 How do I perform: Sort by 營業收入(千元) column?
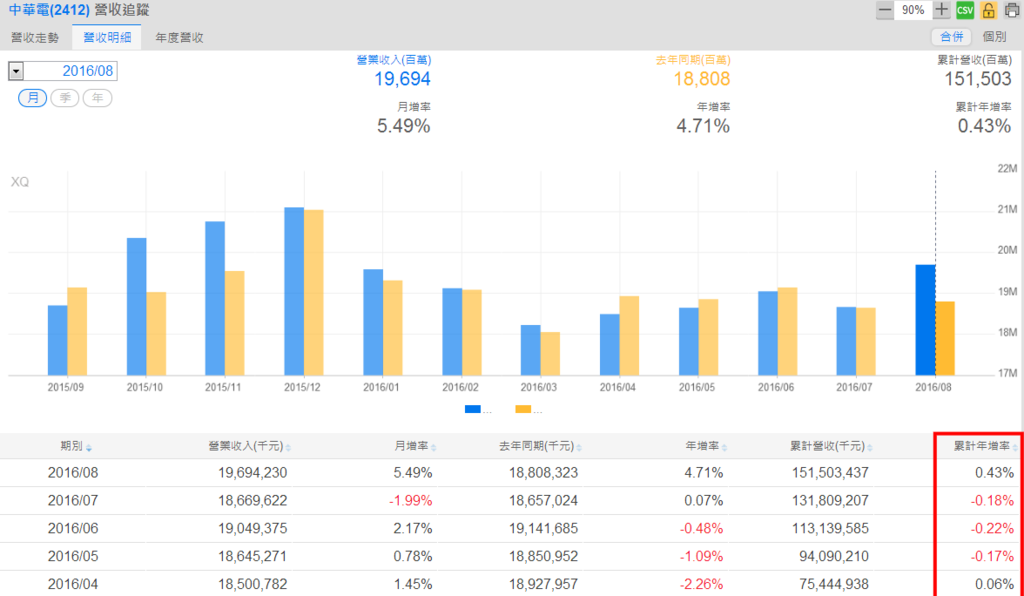(x=249, y=447)
